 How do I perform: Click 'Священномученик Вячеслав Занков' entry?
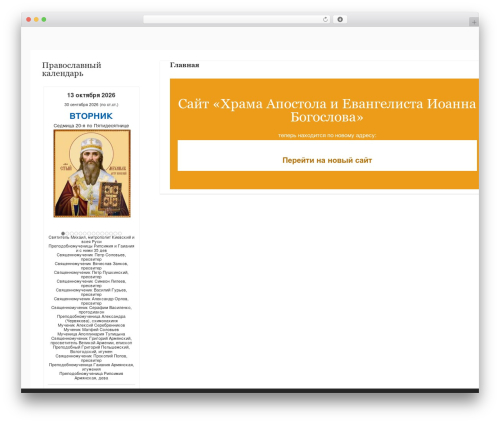click(x=91, y=266)
